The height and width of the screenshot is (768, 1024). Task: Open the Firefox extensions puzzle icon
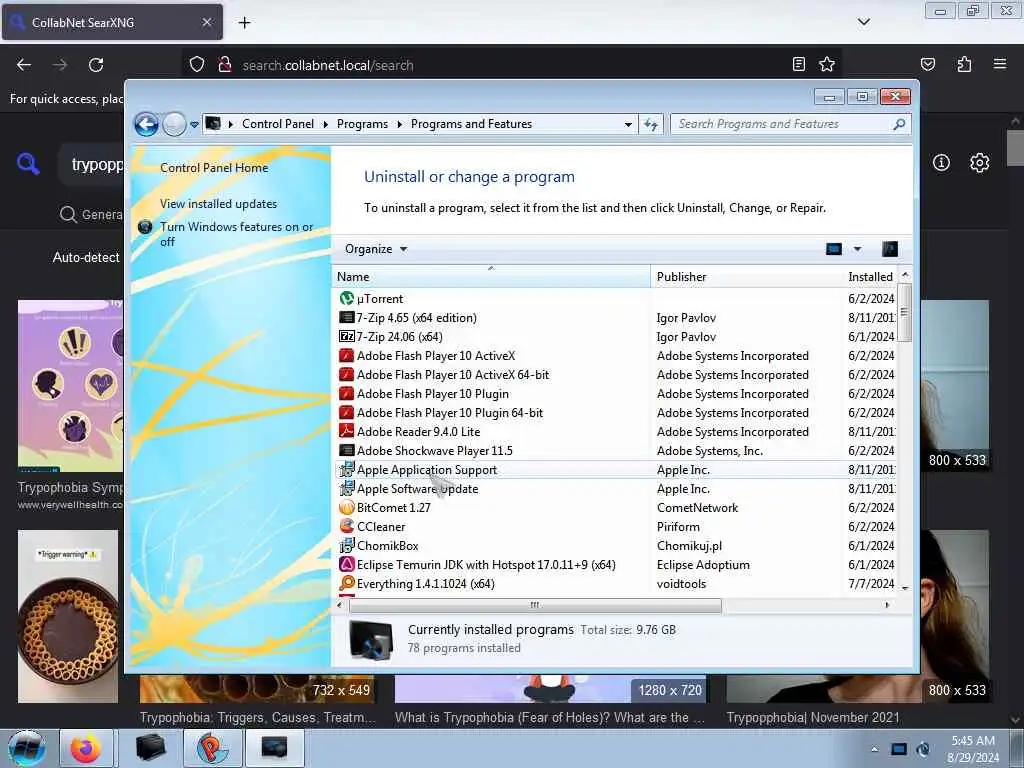click(964, 64)
